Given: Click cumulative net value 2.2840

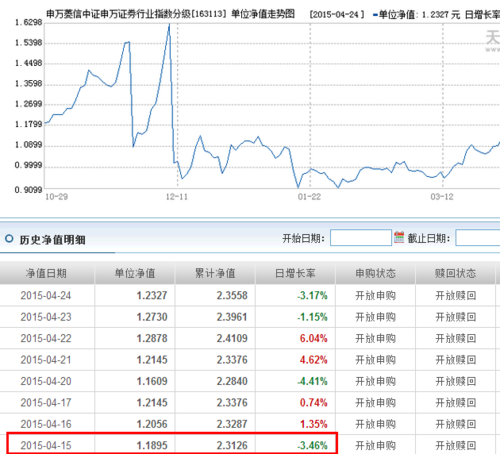Looking at the screenshot, I should (x=232, y=381).
